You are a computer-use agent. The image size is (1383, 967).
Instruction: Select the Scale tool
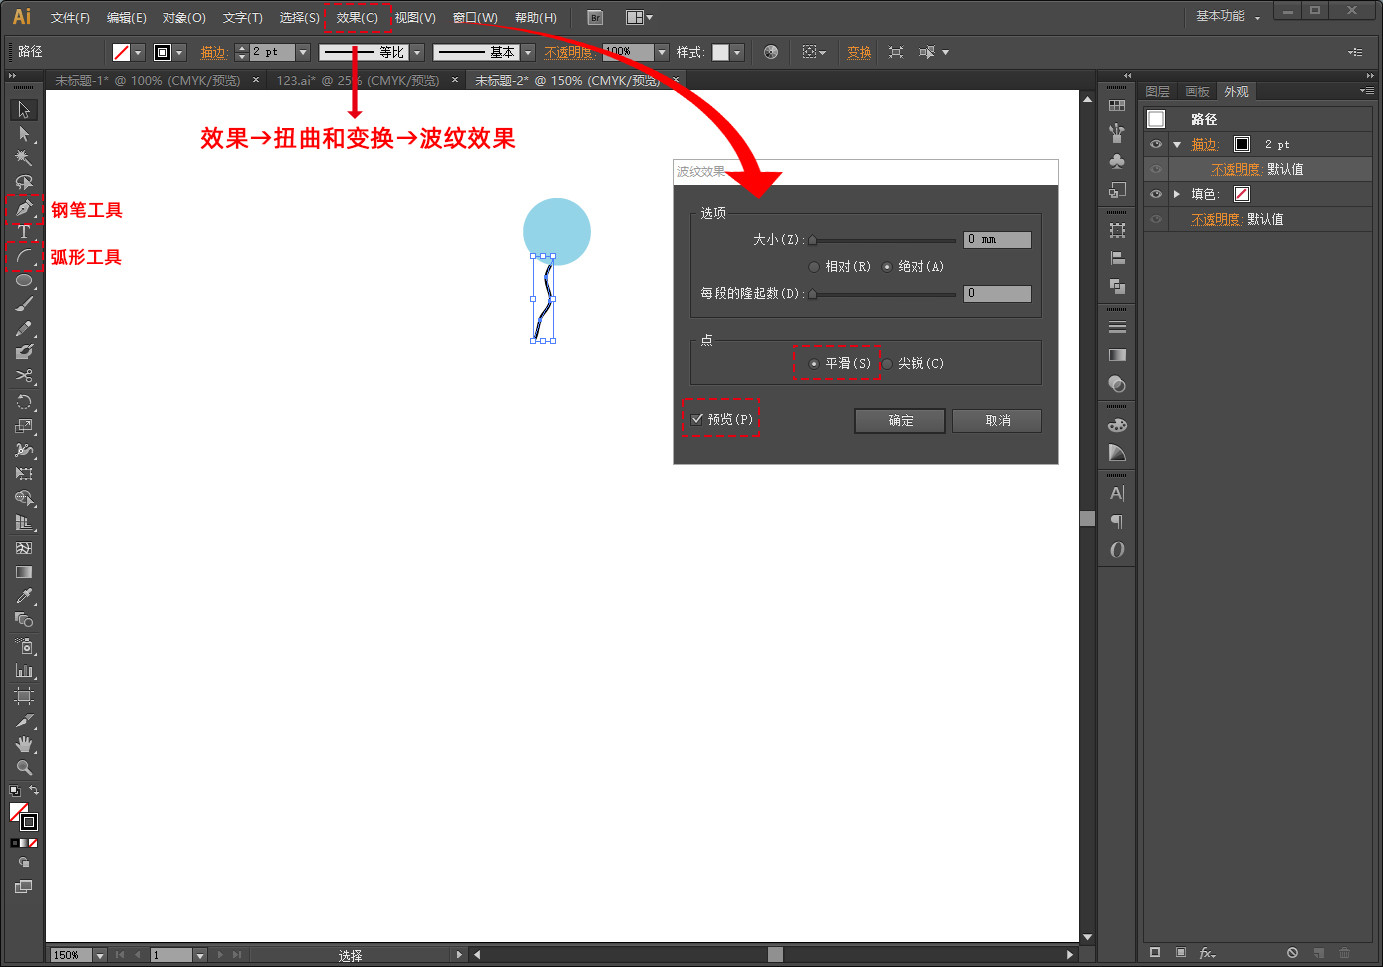click(x=24, y=426)
